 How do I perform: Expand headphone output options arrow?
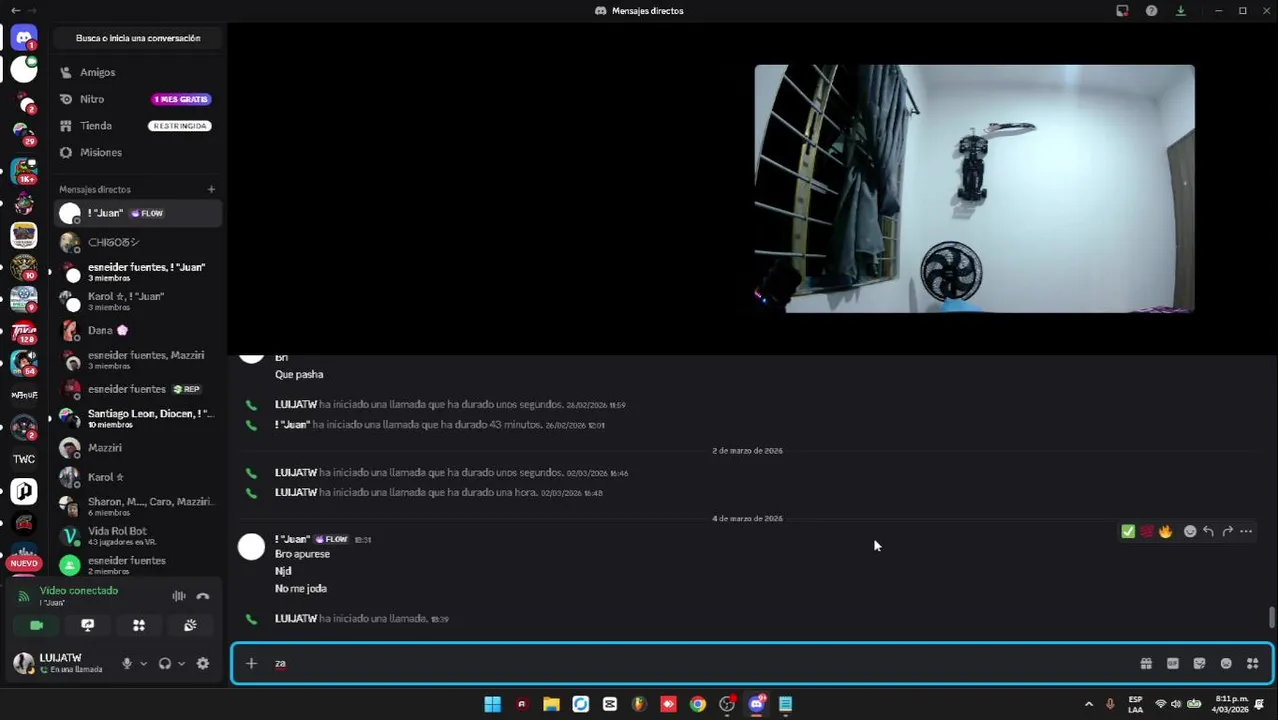[181, 663]
